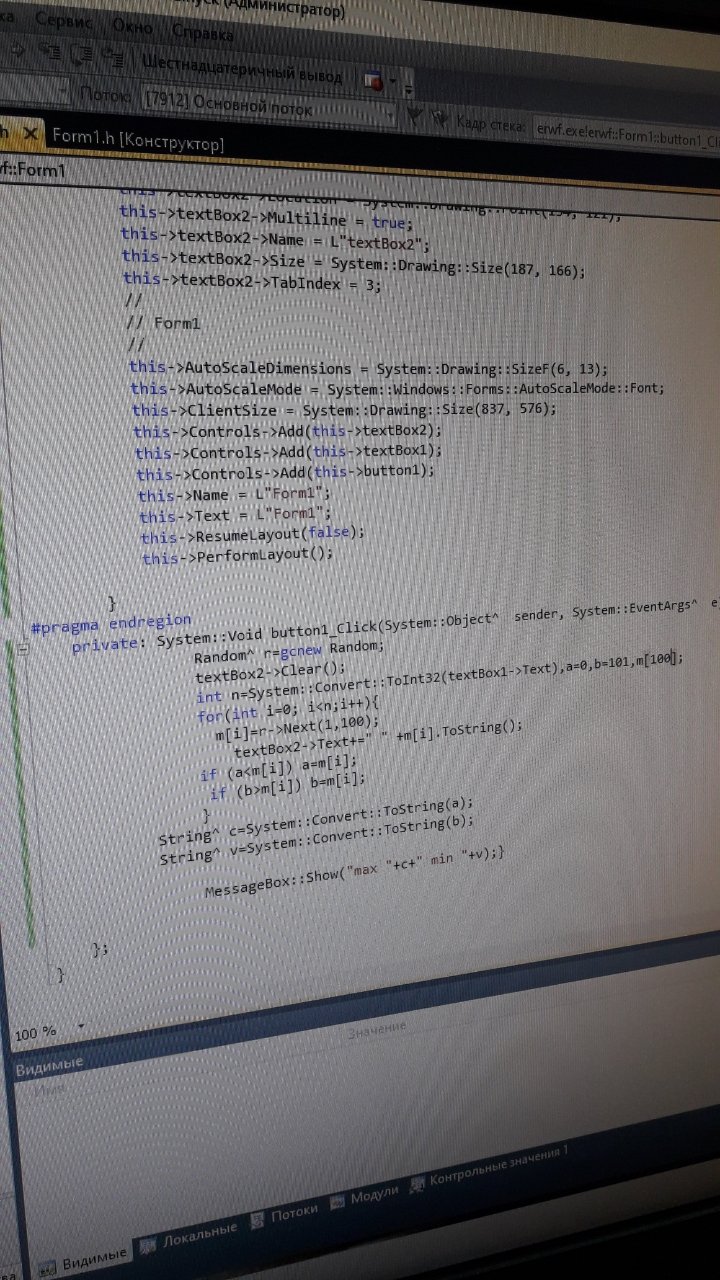Click the Значение column header

coord(377,1029)
